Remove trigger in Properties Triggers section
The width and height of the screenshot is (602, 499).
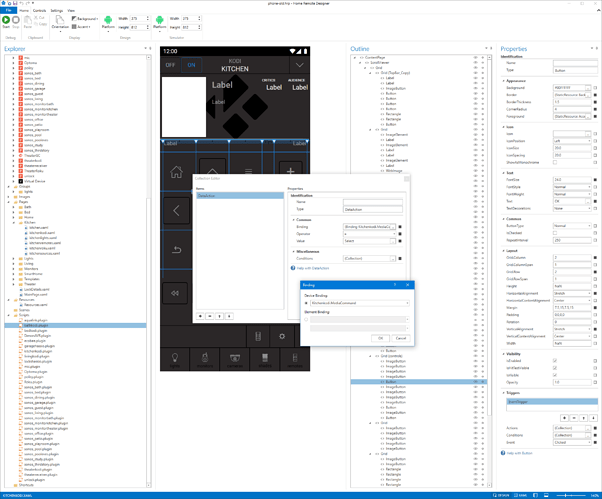pyautogui.click(x=574, y=418)
